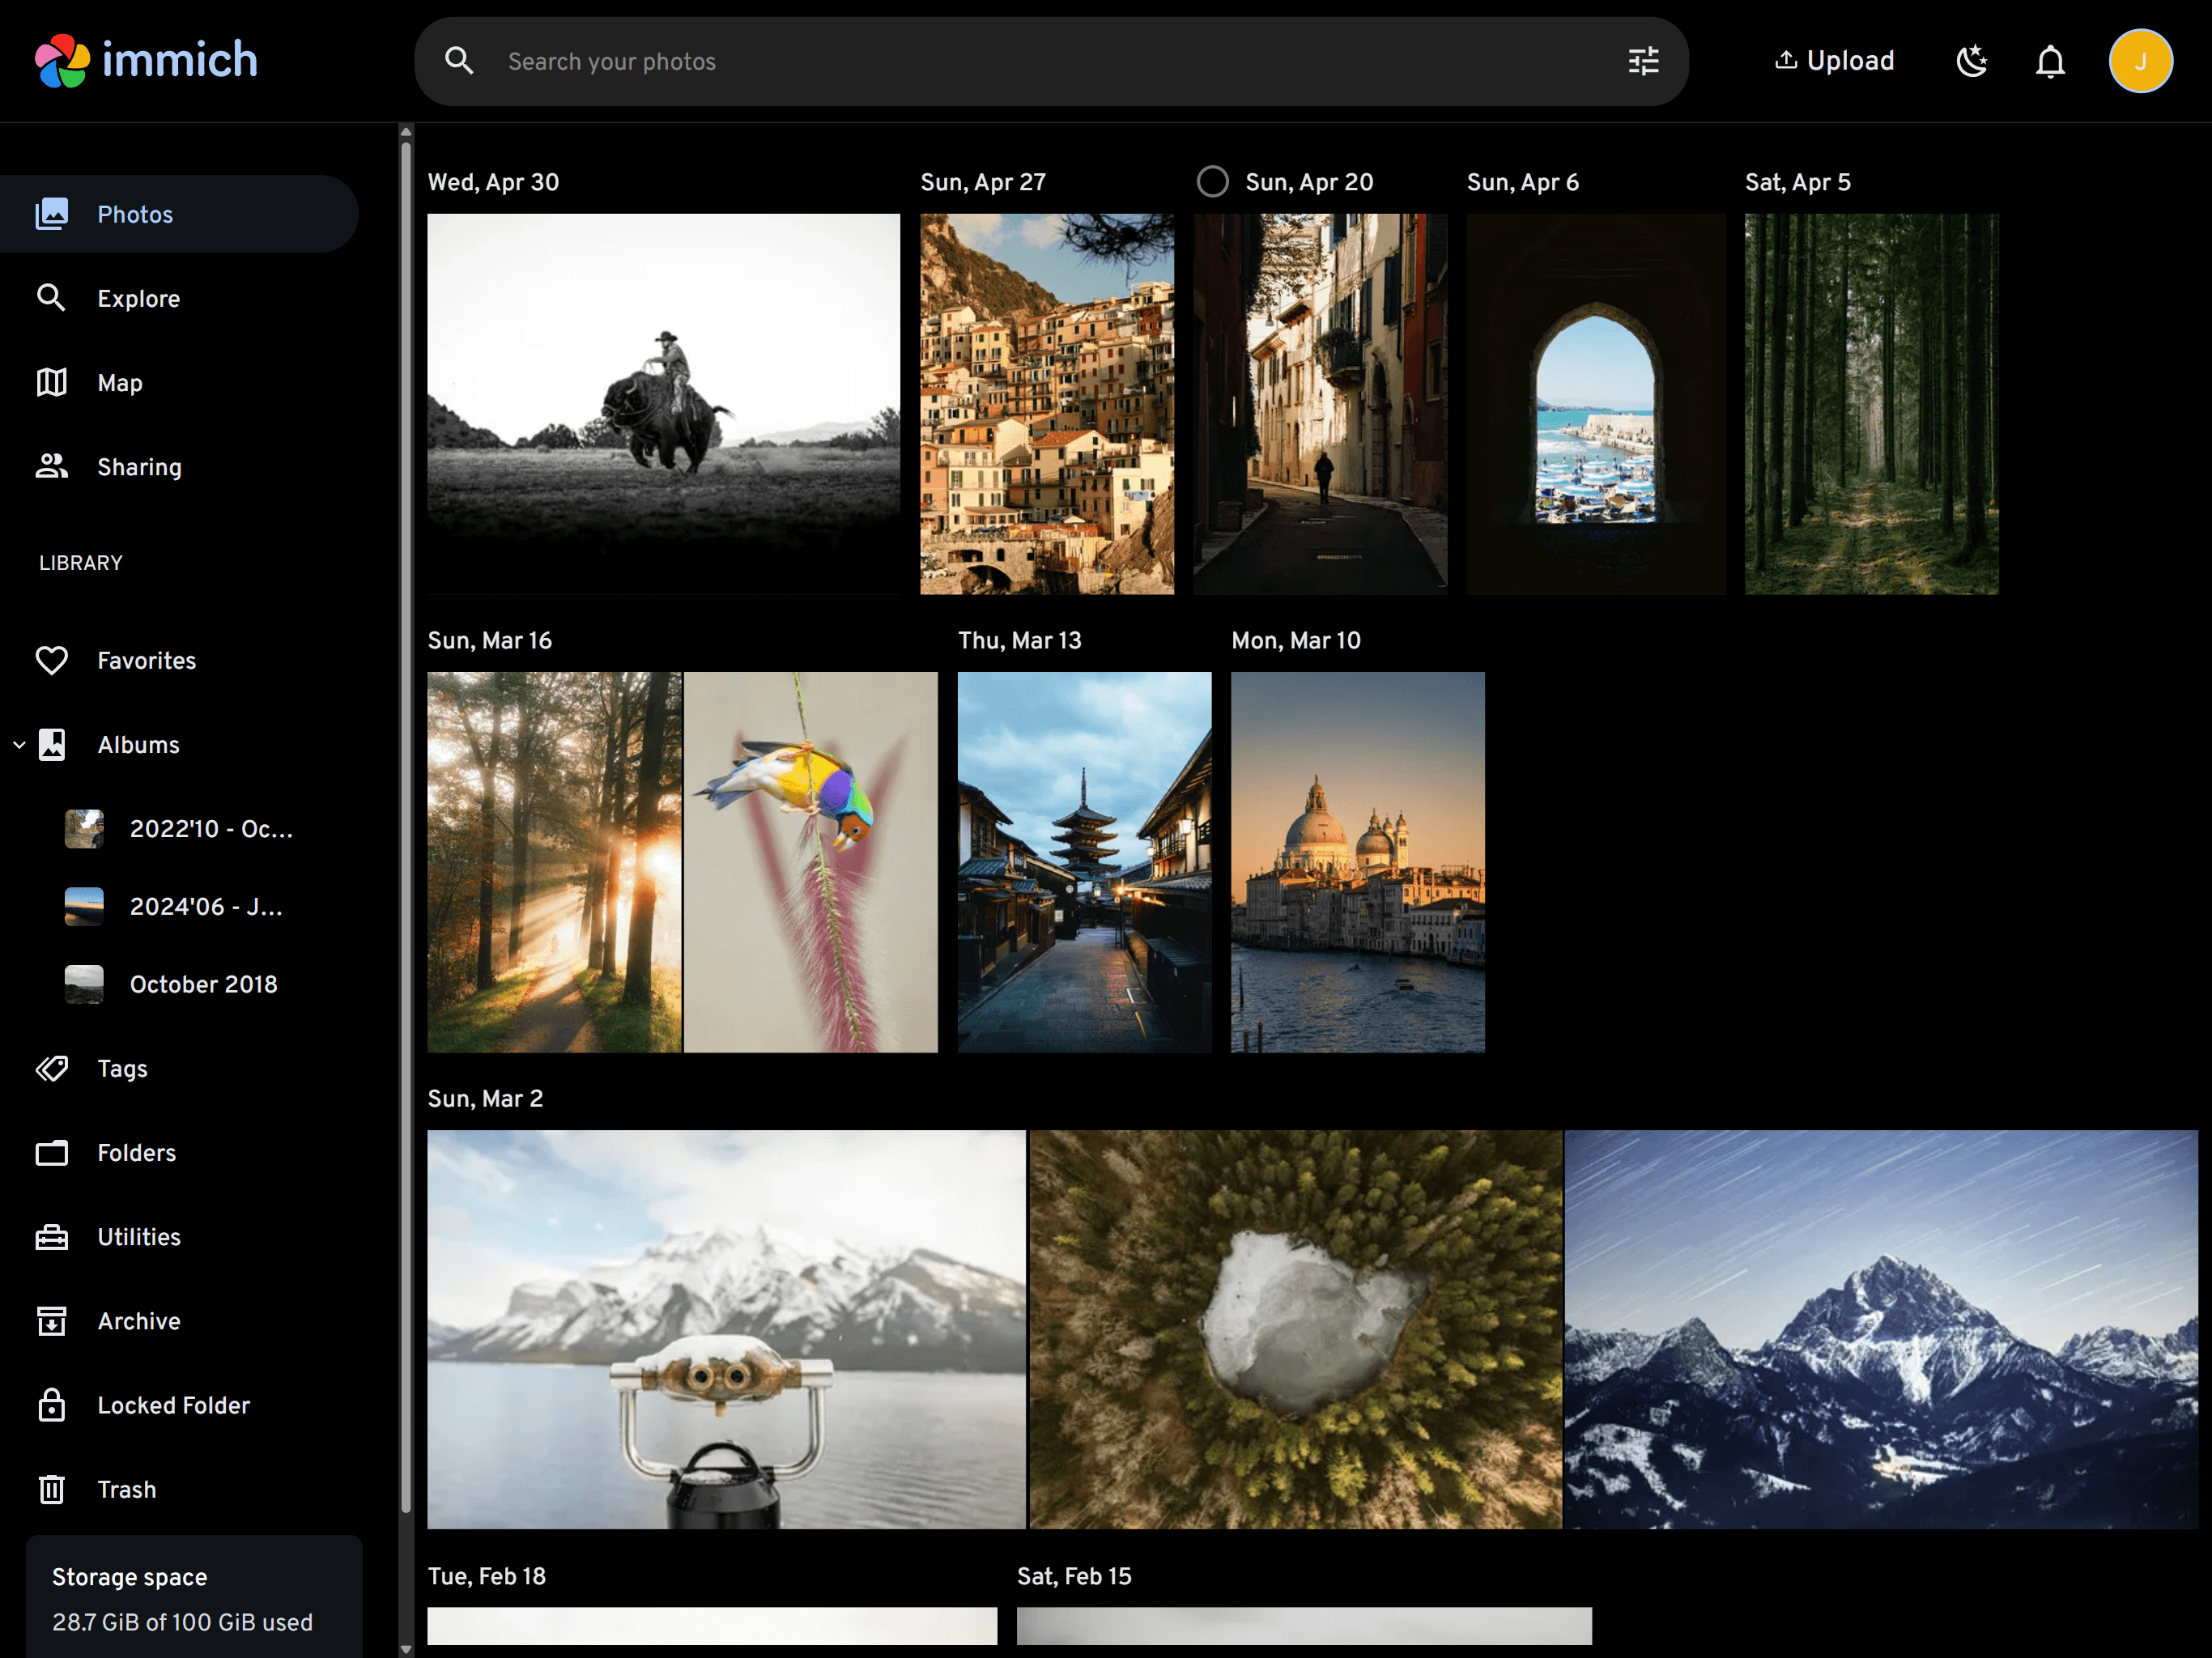Open the Japanese pagoda street photo
2212x1658 pixels.
1084,861
